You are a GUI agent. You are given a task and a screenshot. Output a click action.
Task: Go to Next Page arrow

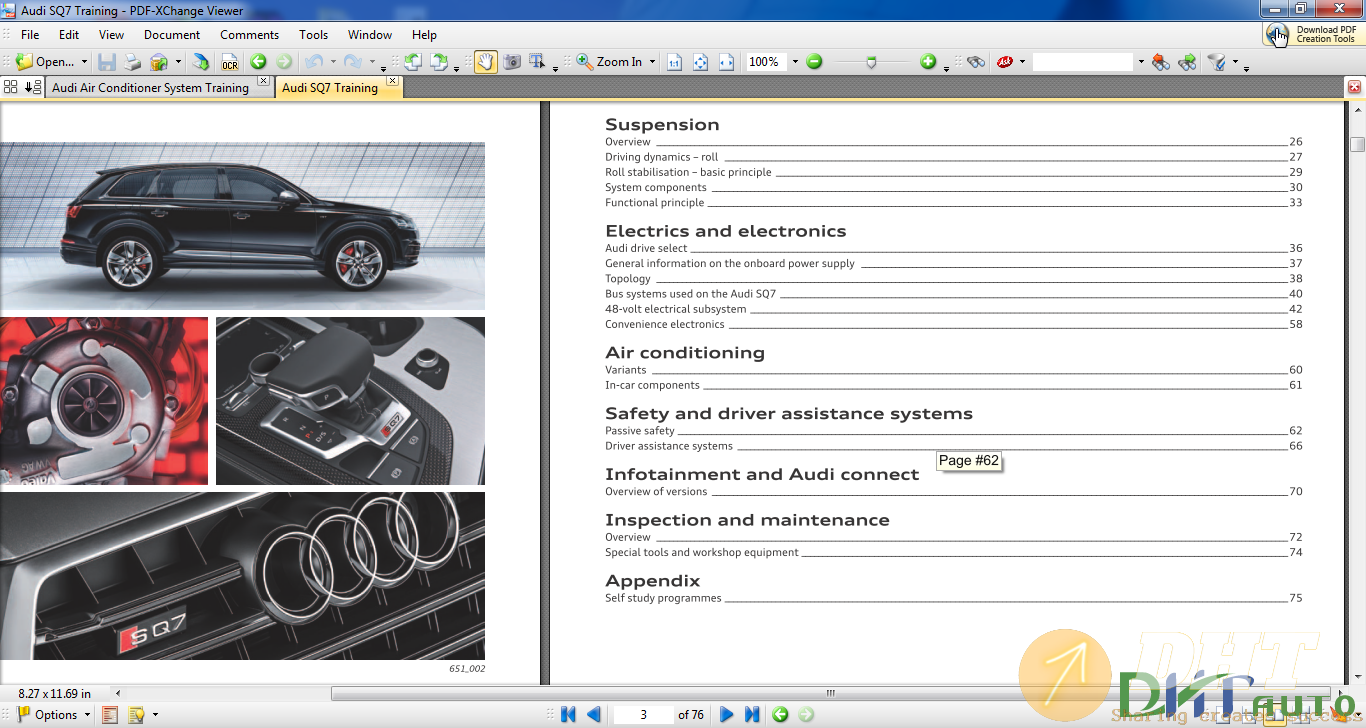click(x=727, y=714)
